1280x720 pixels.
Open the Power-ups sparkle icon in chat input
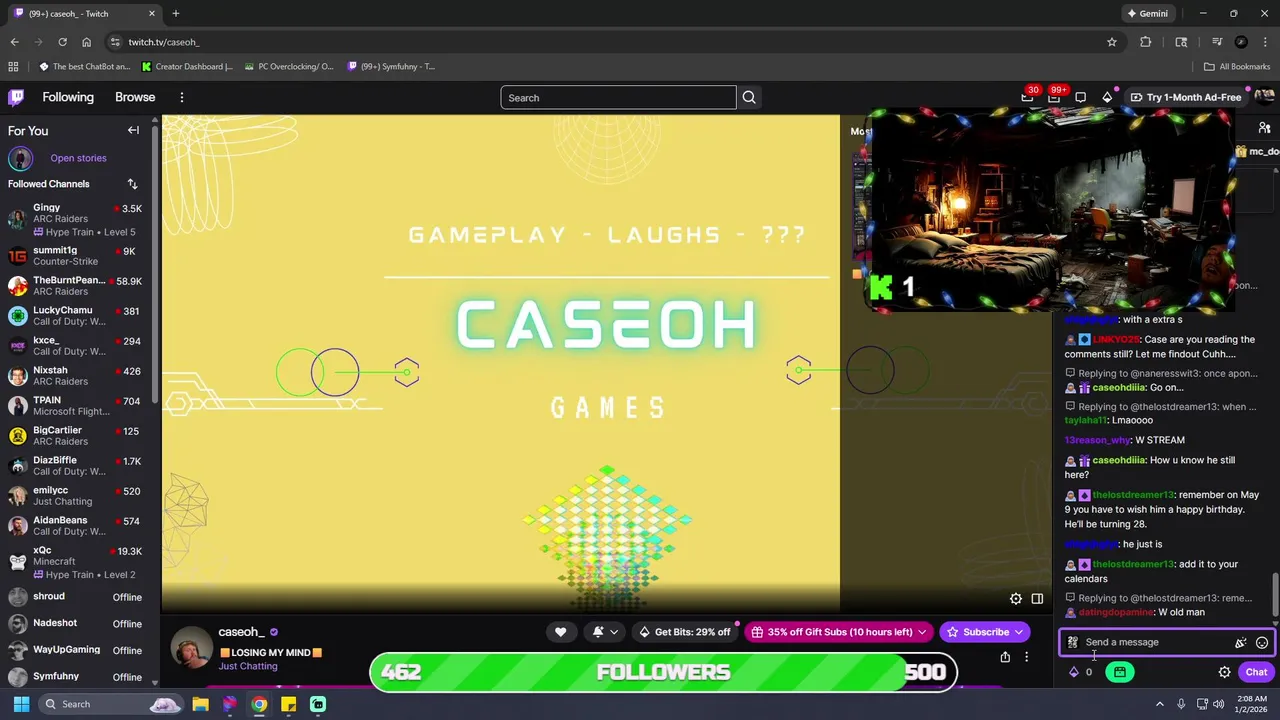coord(1240,643)
